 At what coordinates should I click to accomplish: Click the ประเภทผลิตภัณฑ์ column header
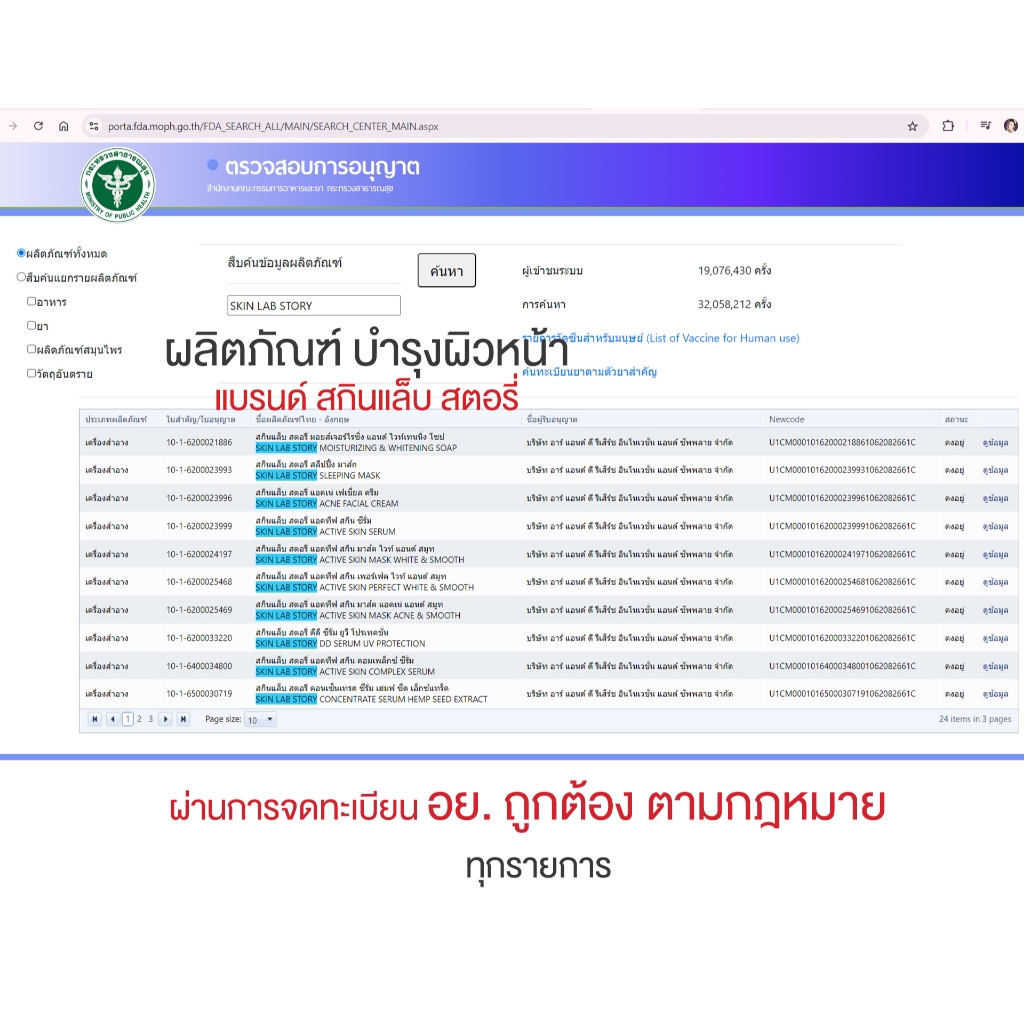[116, 419]
